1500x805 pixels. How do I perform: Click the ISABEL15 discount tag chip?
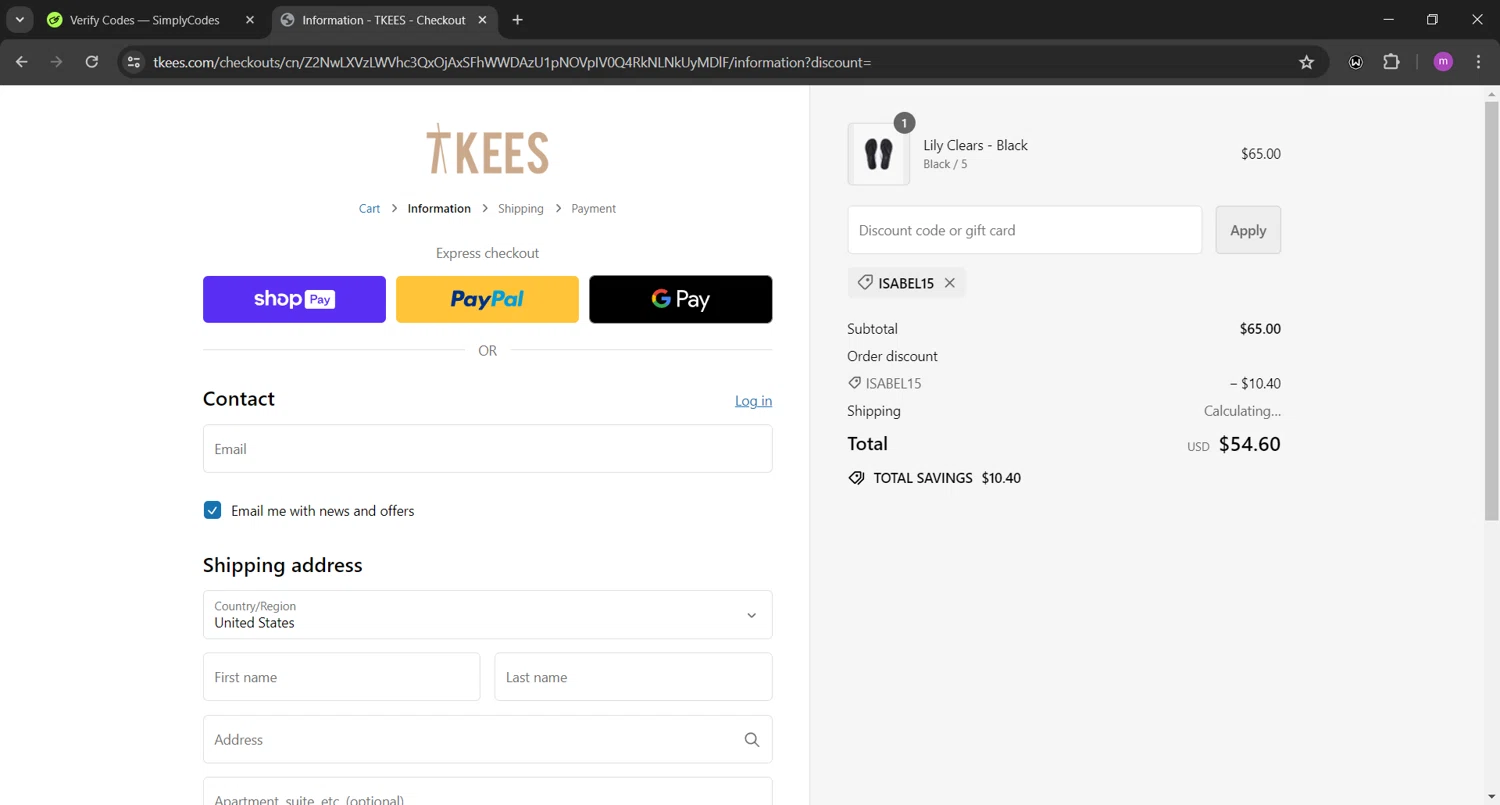(x=906, y=283)
